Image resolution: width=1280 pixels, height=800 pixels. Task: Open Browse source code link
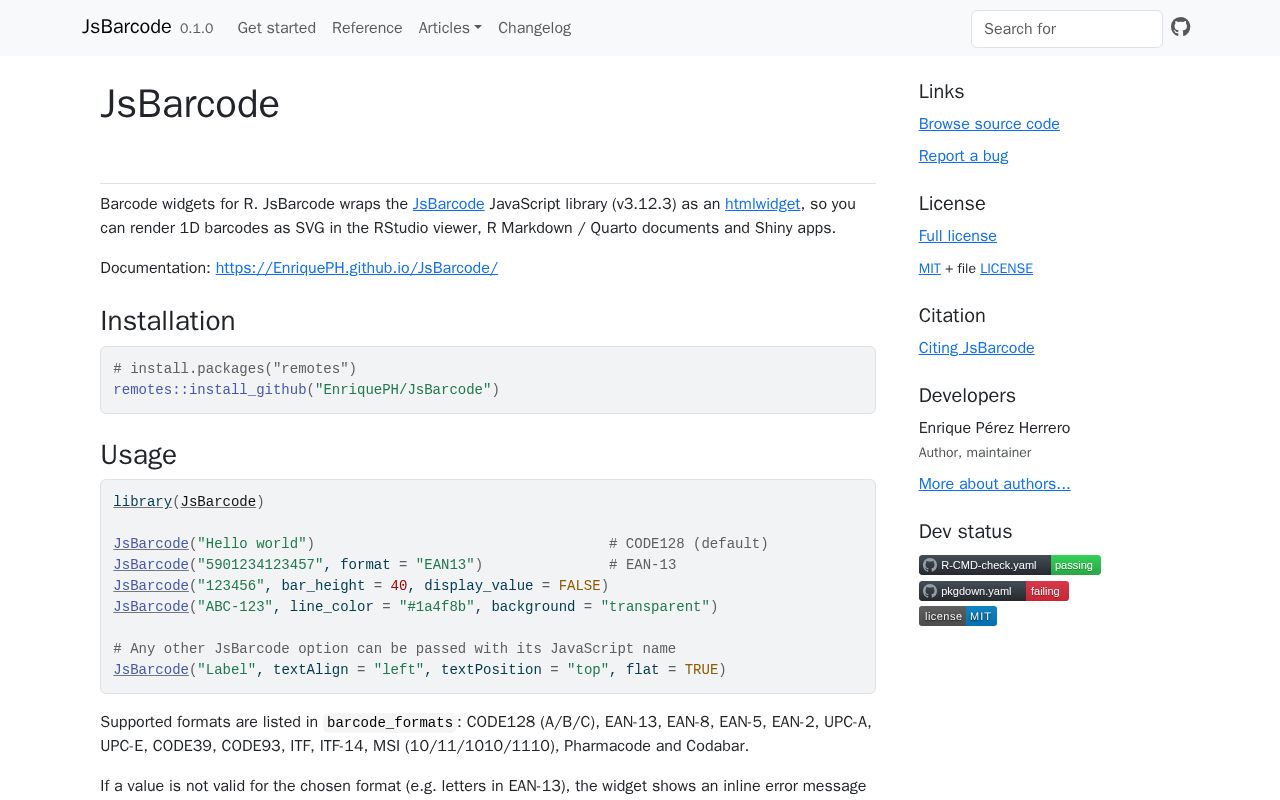pyautogui.click(x=989, y=124)
